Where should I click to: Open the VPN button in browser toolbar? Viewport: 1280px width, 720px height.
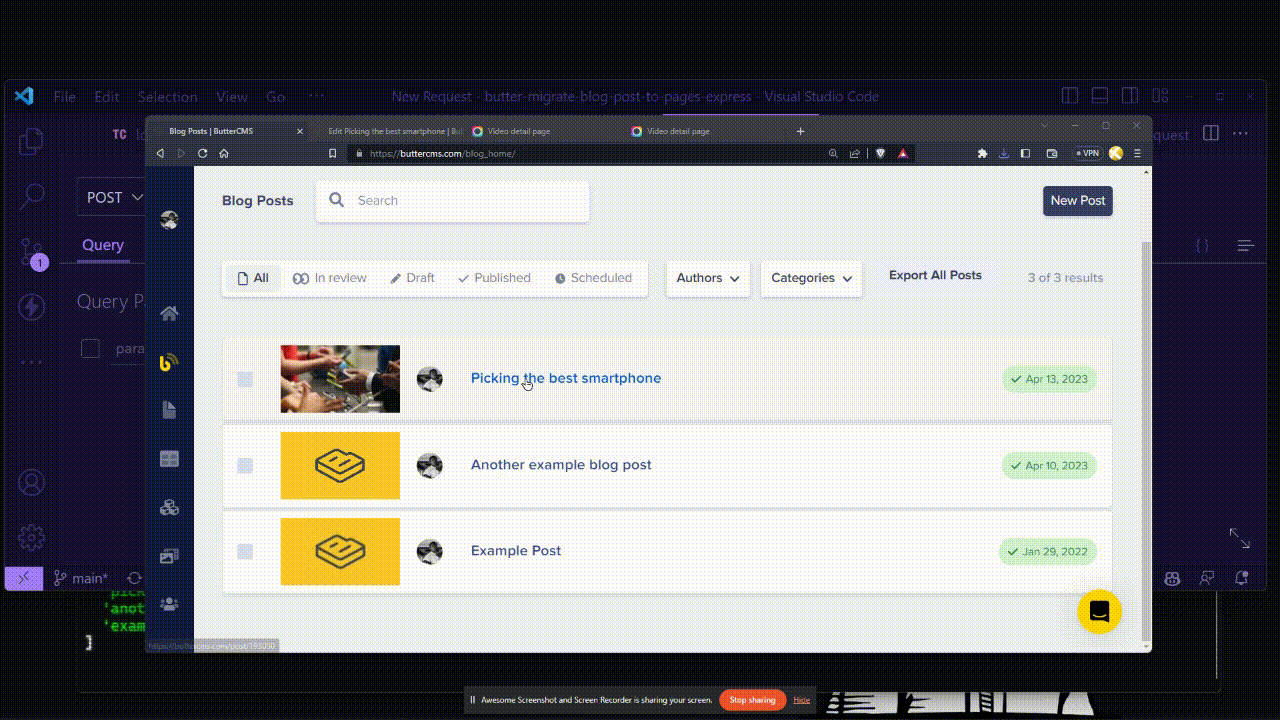pyautogui.click(x=1087, y=153)
